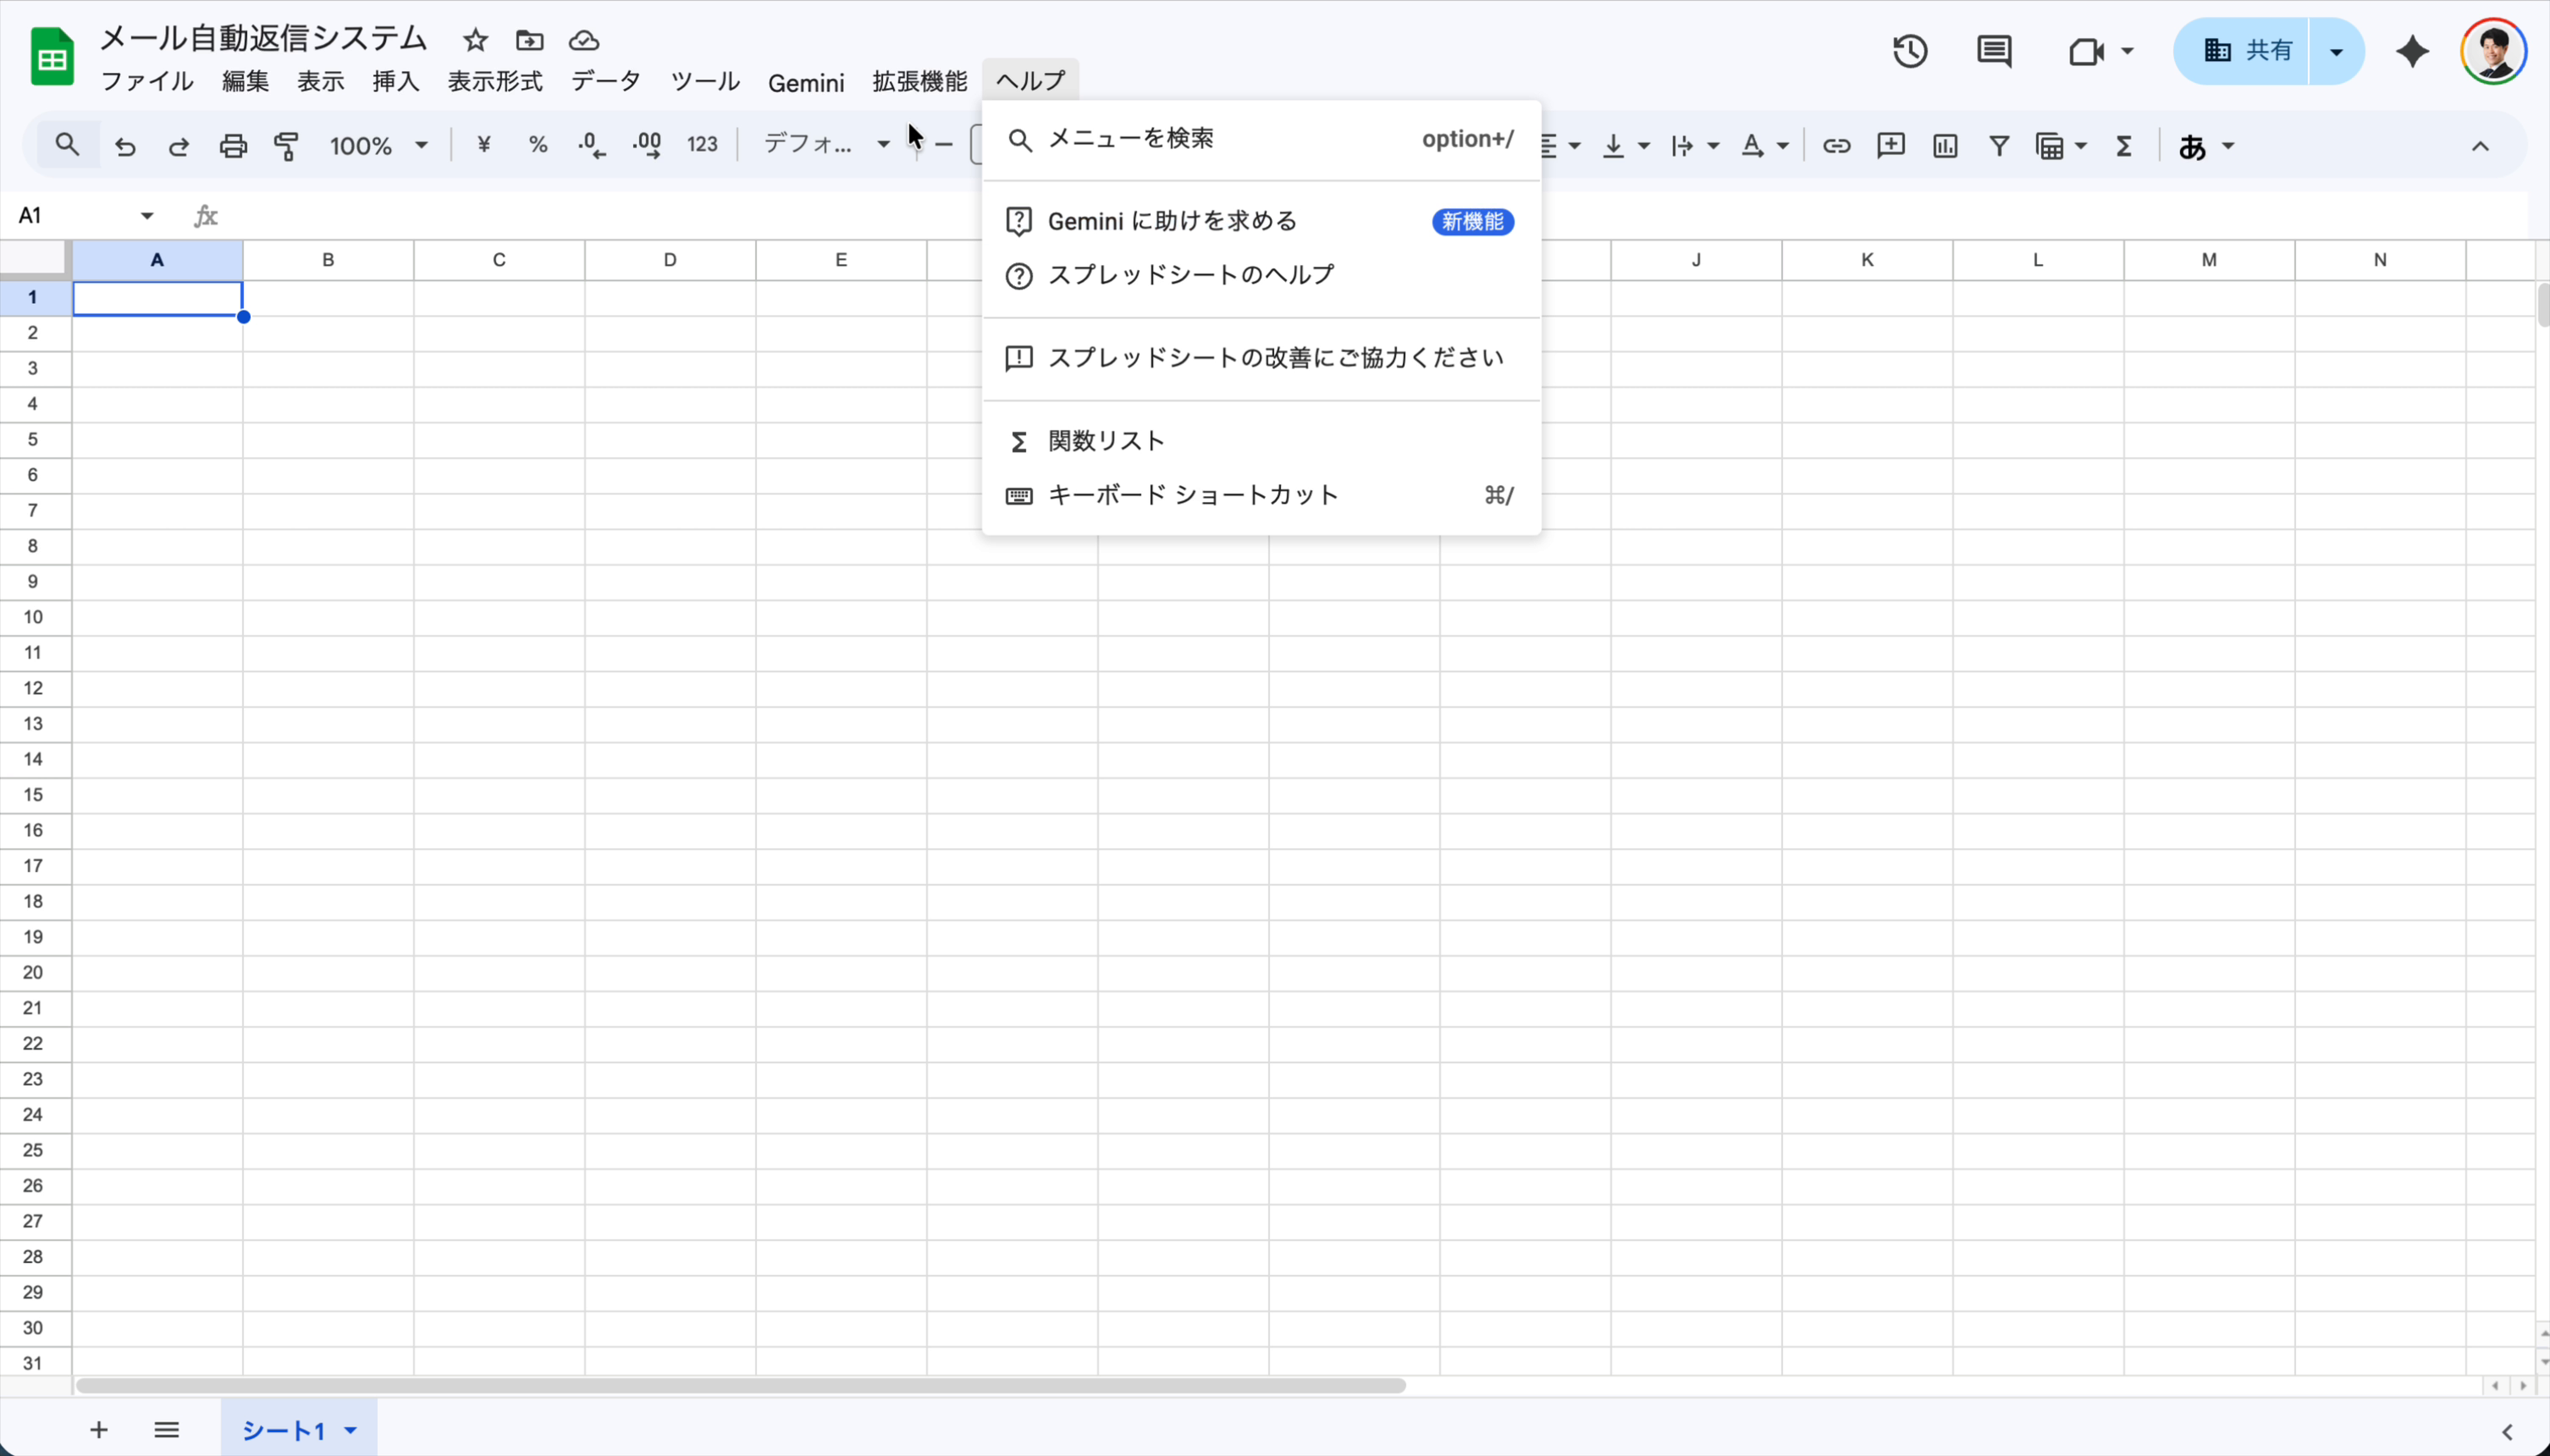This screenshot has width=2550, height=1456.
Task: Expand the cell name box dropdown
Action: (147, 216)
